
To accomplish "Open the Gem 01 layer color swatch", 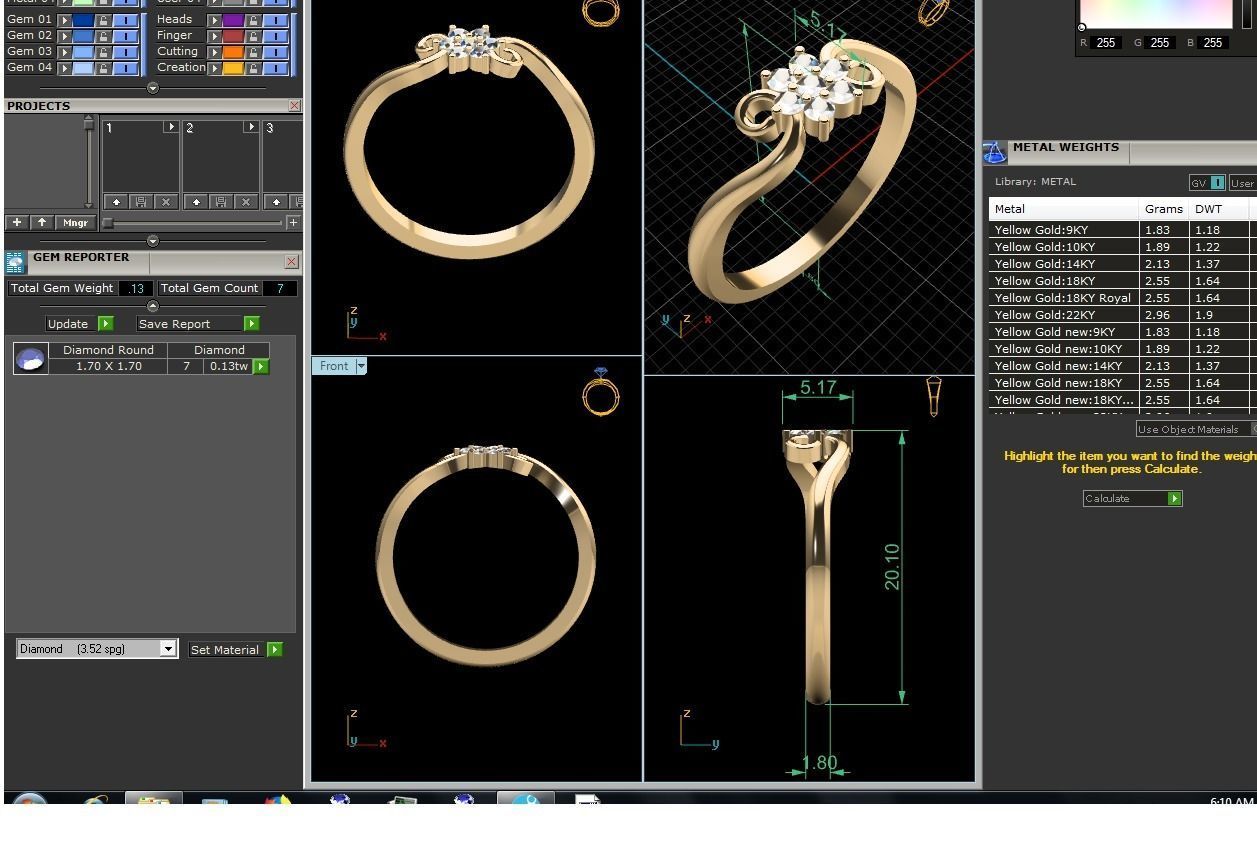I will pyautogui.click(x=83, y=20).
